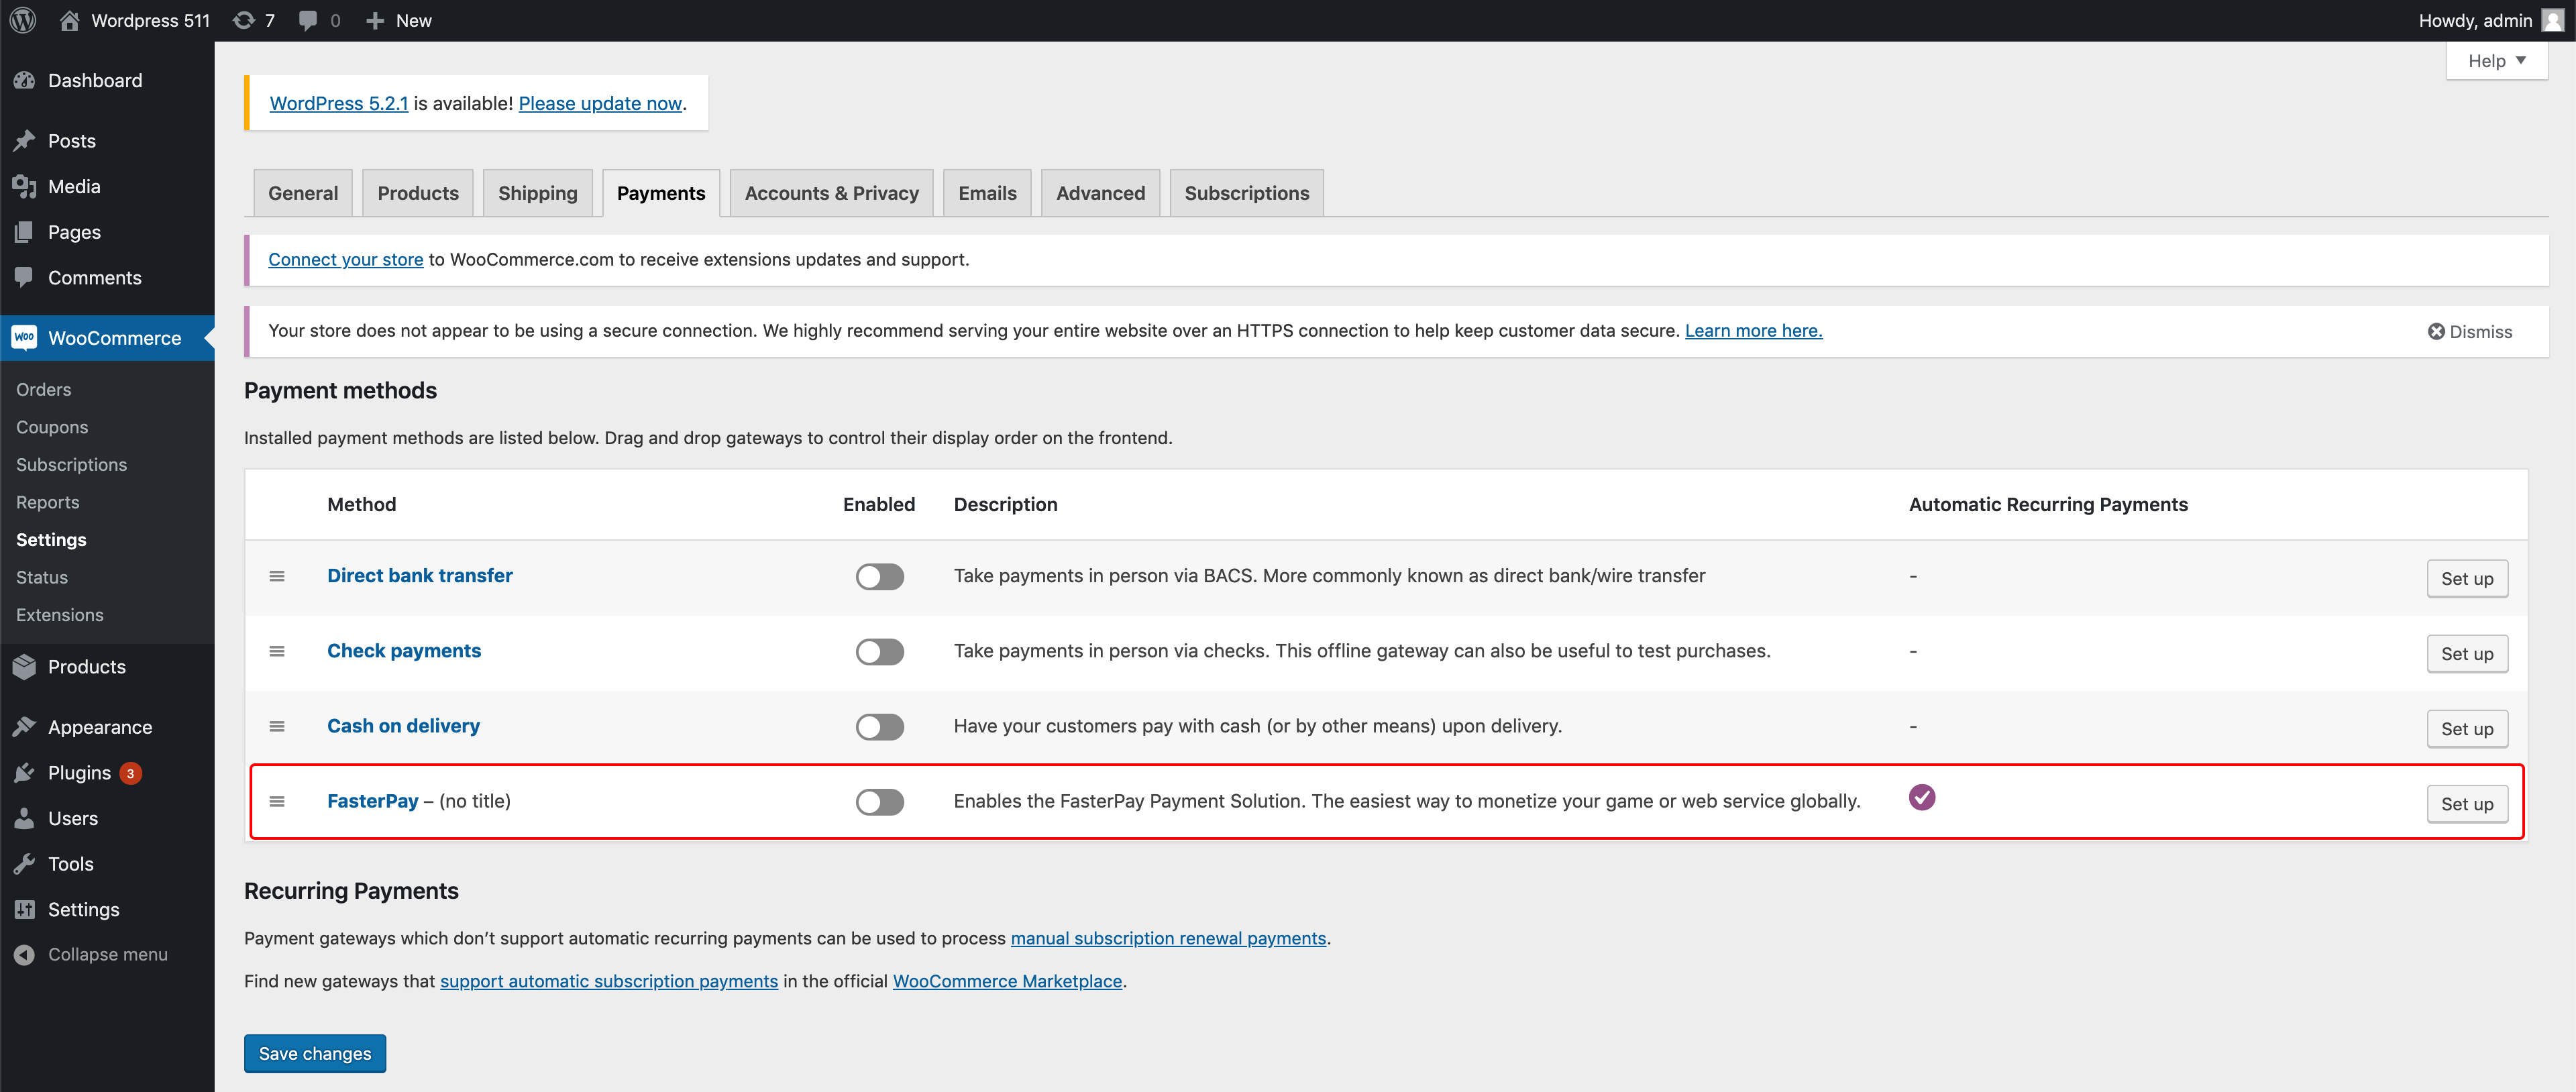The height and width of the screenshot is (1092, 2576).
Task: Click the Save changes button
Action: [315, 1052]
